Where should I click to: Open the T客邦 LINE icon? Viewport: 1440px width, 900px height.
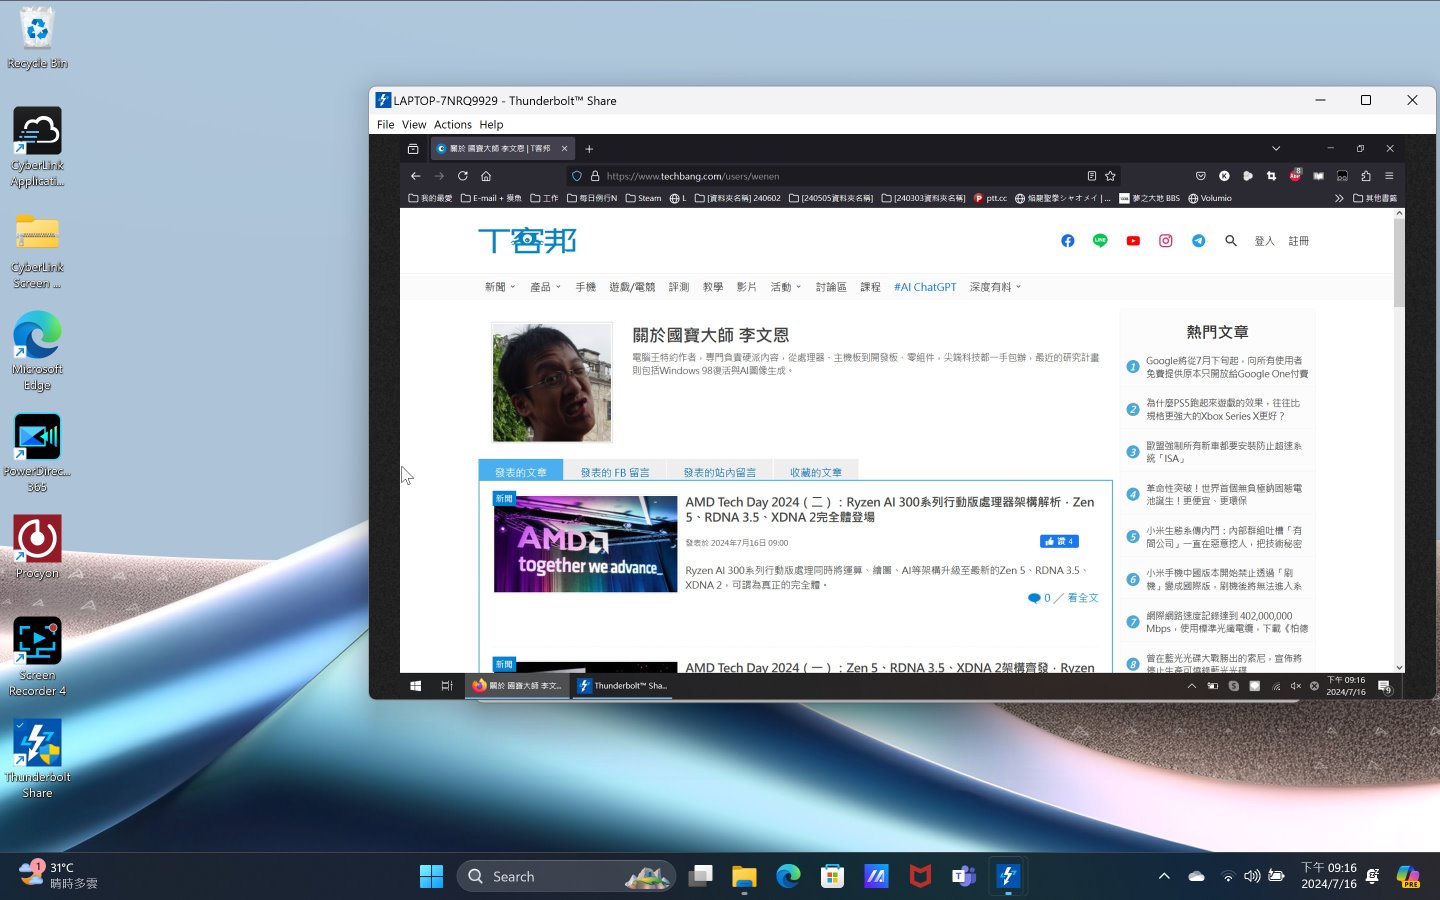click(1100, 241)
